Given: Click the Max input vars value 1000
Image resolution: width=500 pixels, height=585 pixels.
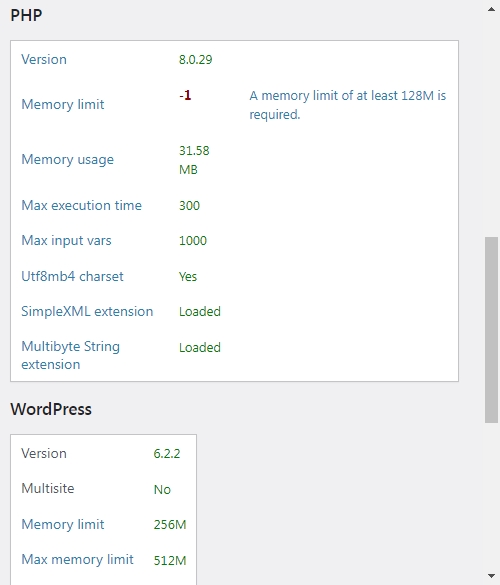Looking at the screenshot, I should 193,241.
